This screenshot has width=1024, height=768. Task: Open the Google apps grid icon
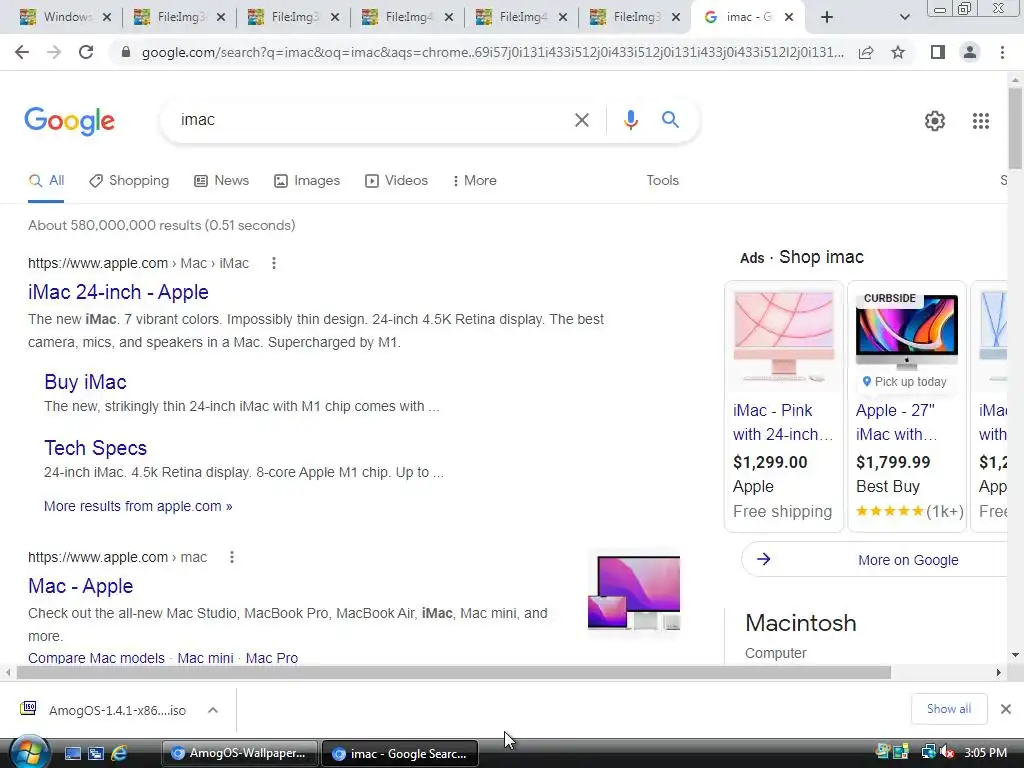(980, 121)
